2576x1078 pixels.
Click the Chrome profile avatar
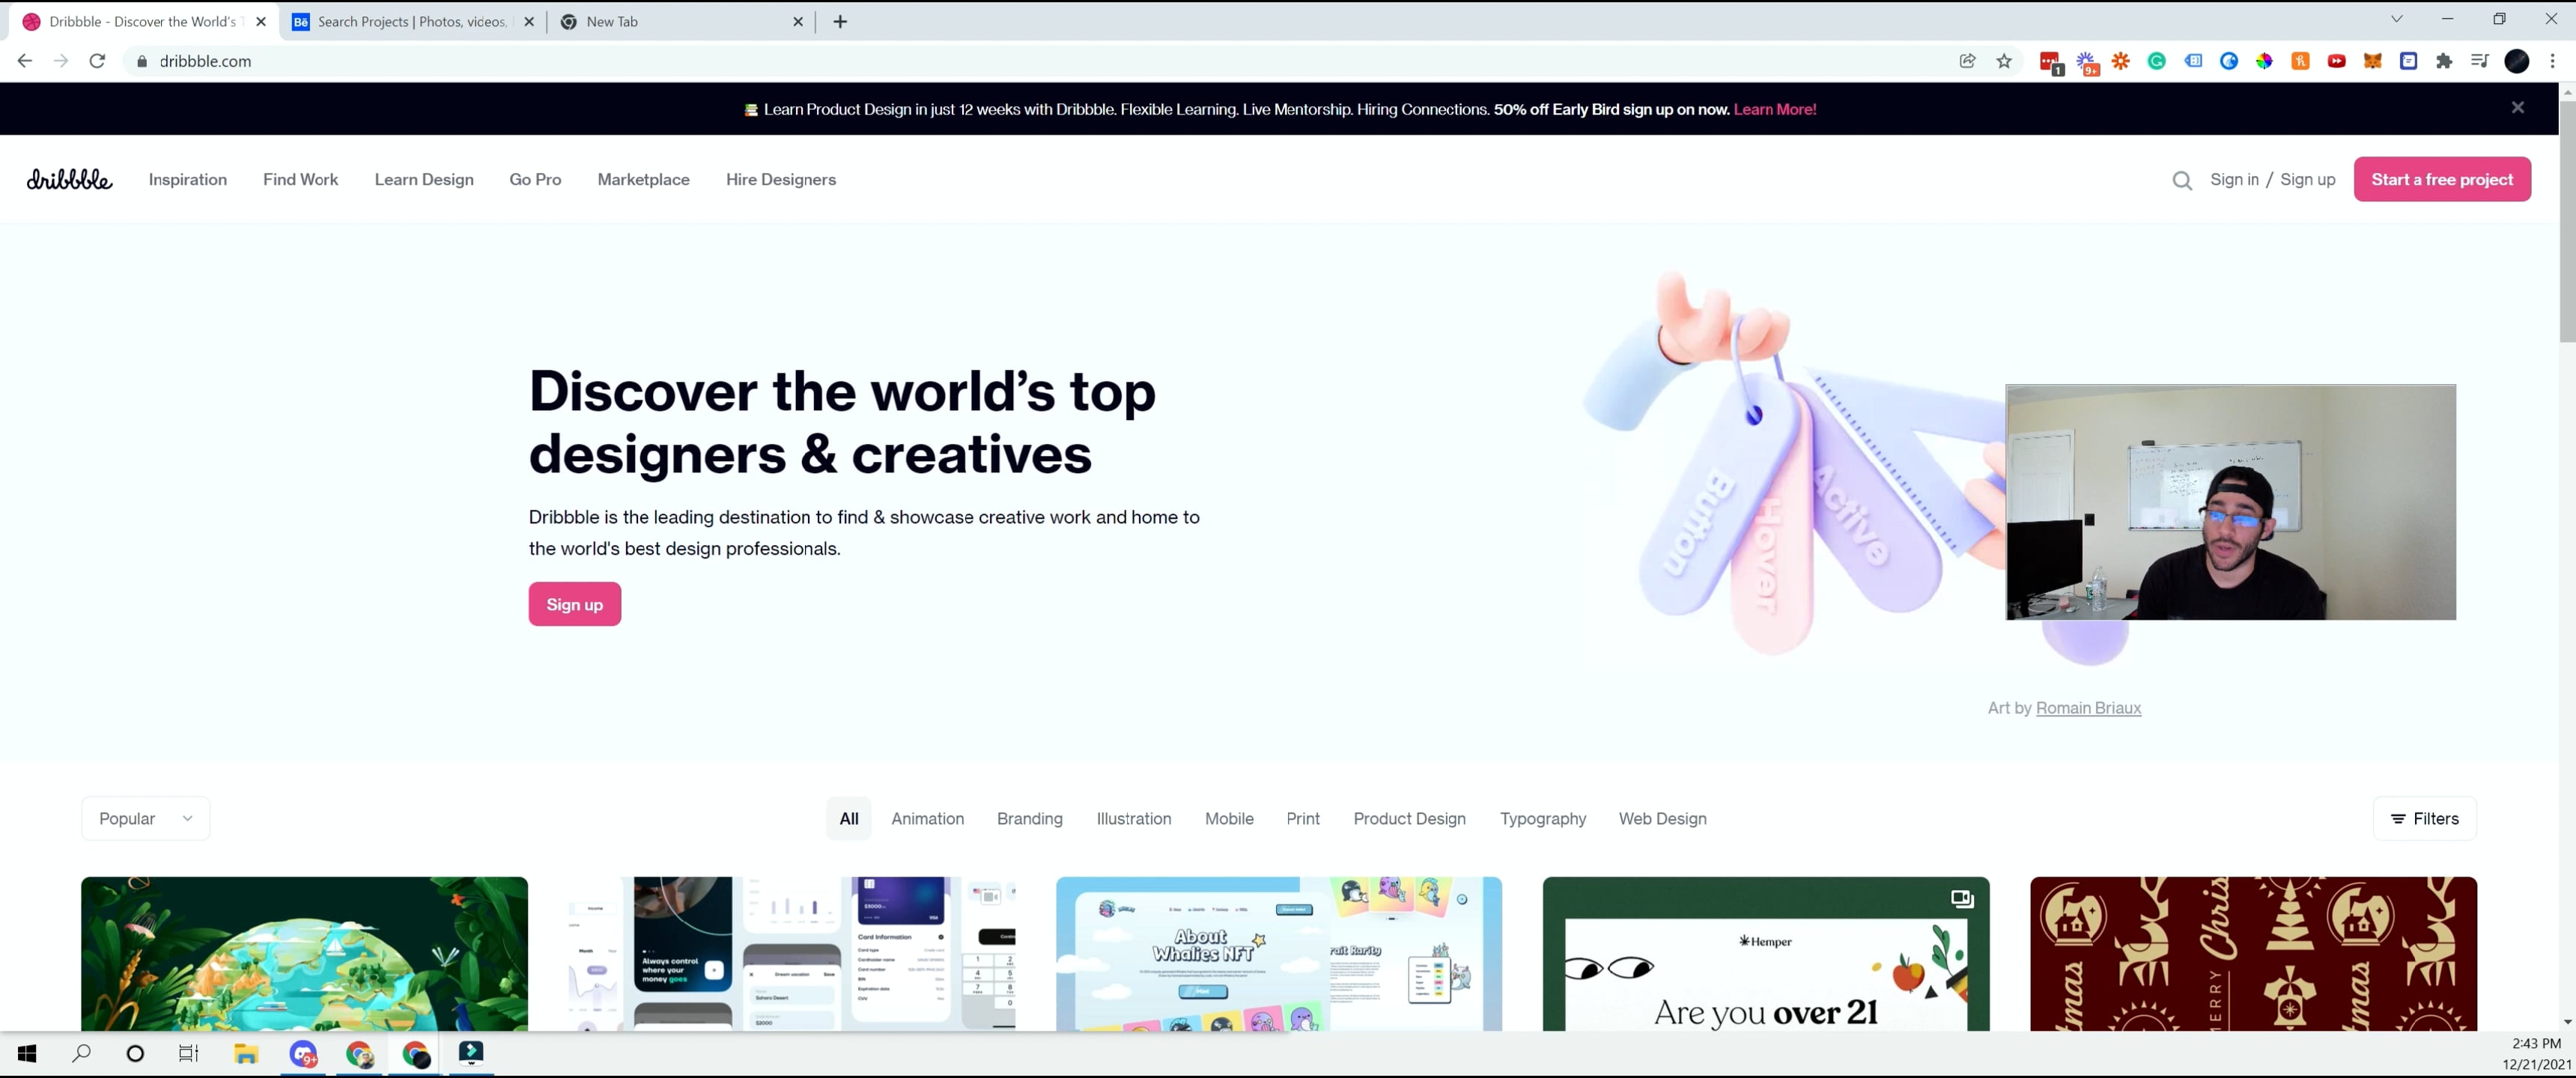pos(2516,61)
